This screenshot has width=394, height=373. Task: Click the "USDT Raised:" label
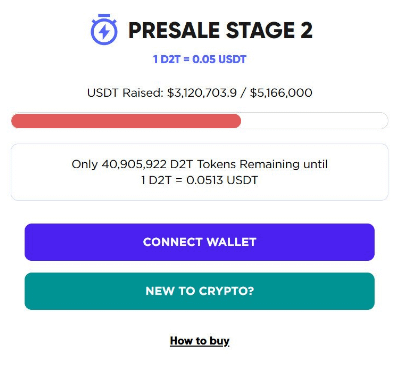125,93
